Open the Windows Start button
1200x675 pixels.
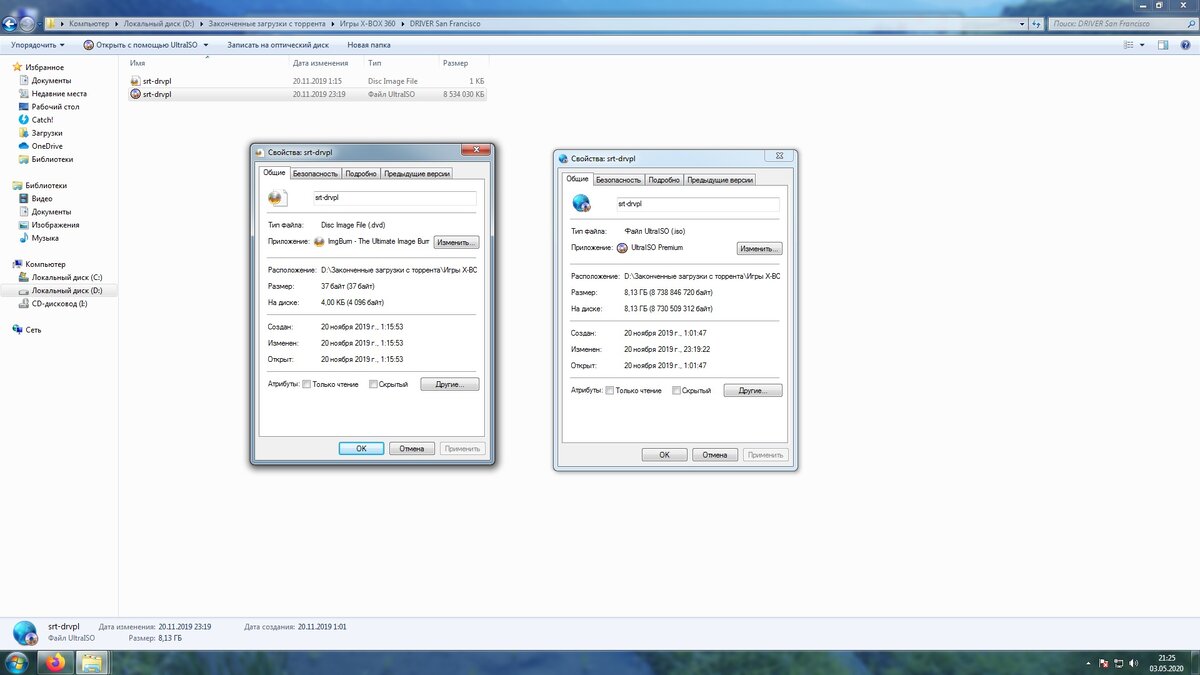pos(17,662)
